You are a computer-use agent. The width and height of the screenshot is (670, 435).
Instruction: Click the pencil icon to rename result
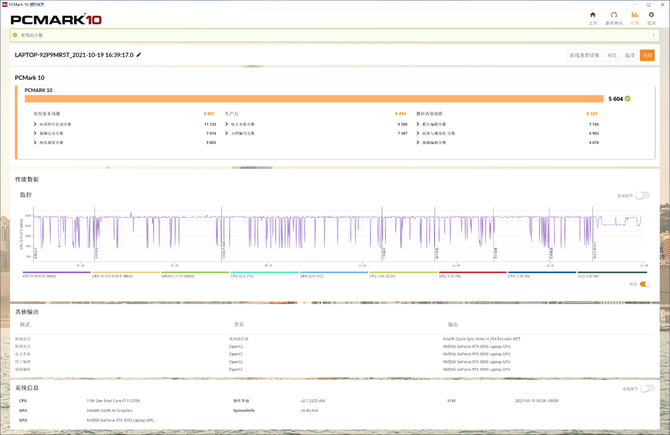[139, 55]
